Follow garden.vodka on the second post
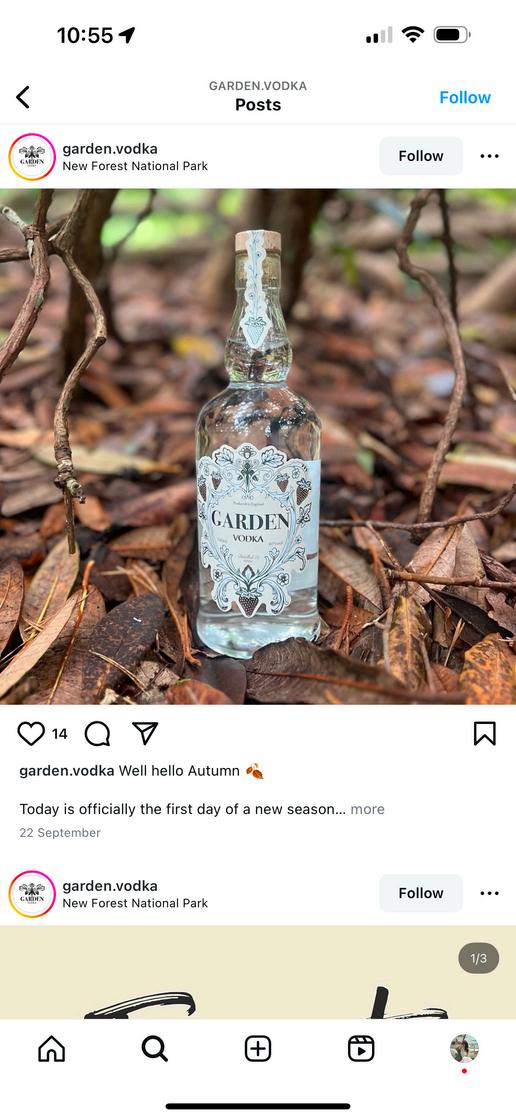The image size is (516, 1119). click(421, 893)
